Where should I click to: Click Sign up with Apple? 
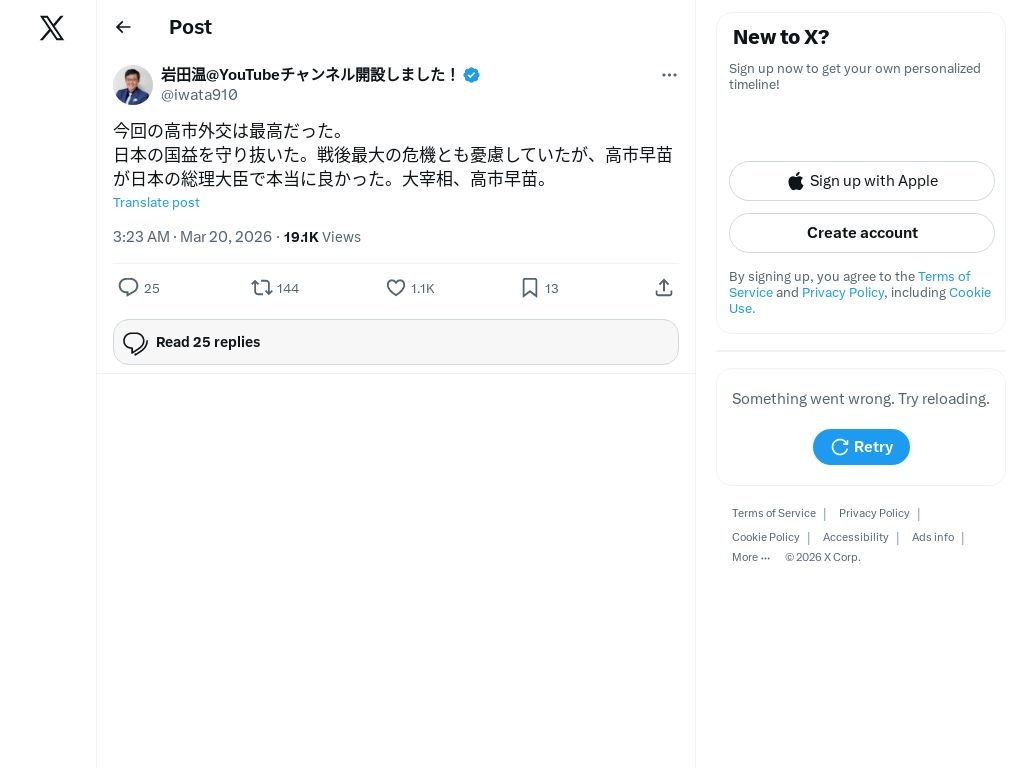pyautogui.click(x=862, y=181)
